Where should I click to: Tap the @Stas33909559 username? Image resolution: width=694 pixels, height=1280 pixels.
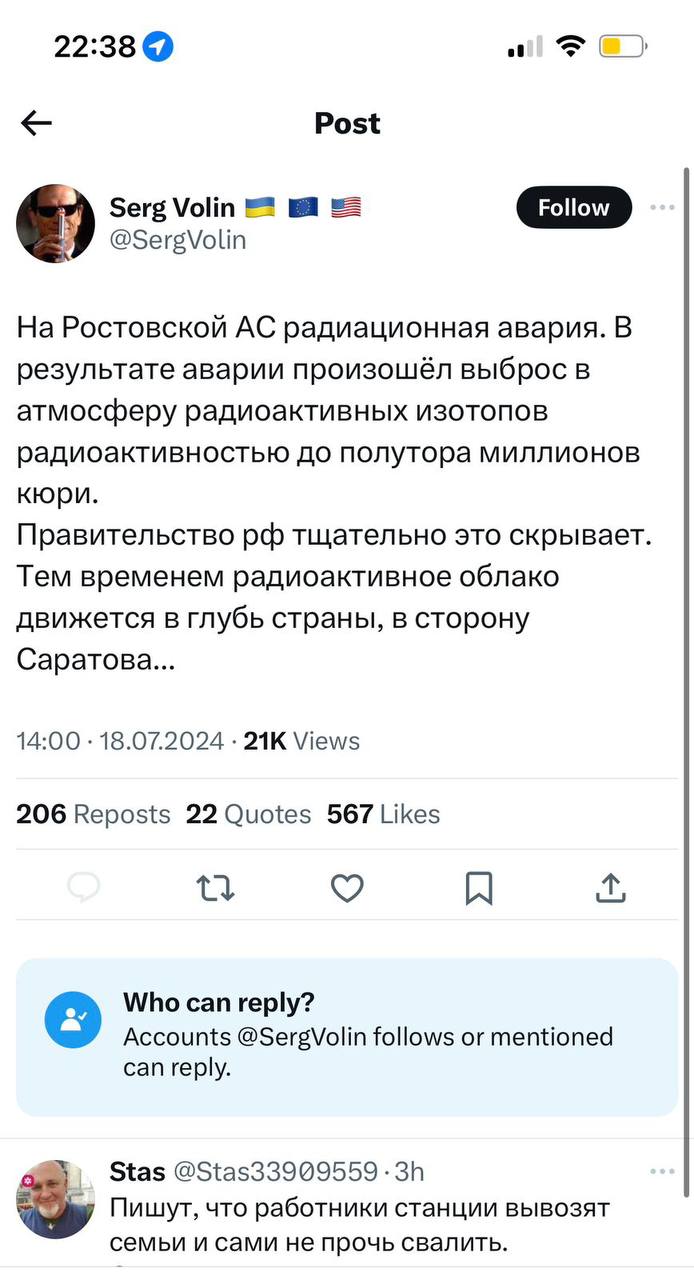click(276, 1171)
